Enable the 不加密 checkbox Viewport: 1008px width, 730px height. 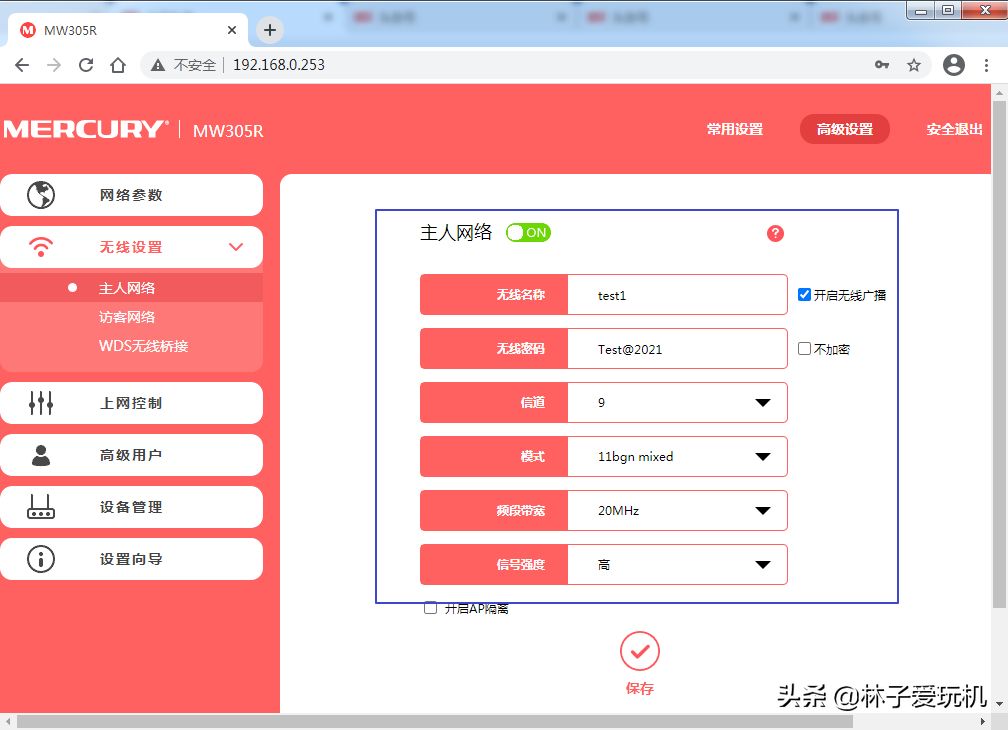point(804,349)
